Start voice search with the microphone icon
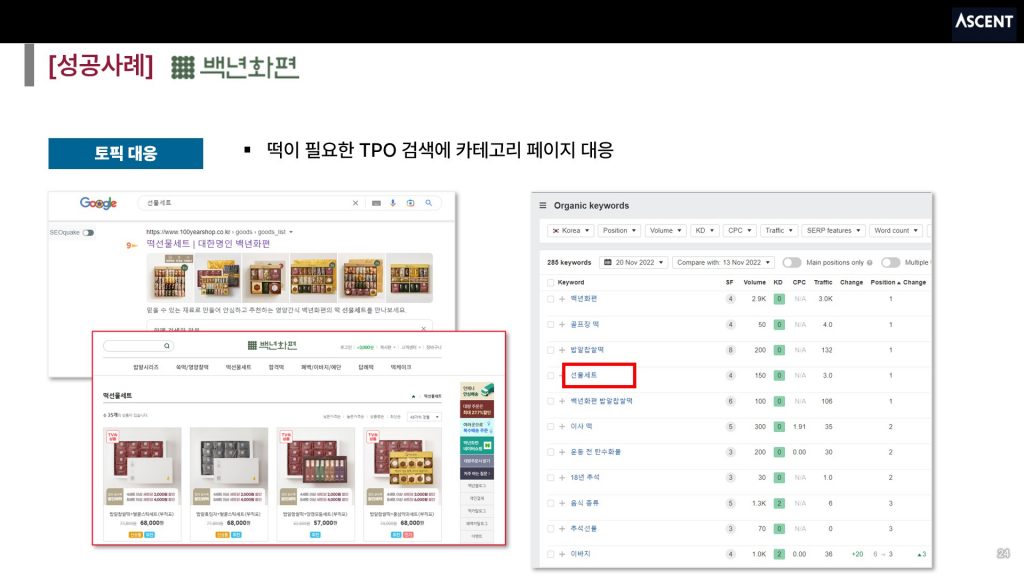Image resolution: width=1024 pixels, height=576 pixels. point(393,203)
